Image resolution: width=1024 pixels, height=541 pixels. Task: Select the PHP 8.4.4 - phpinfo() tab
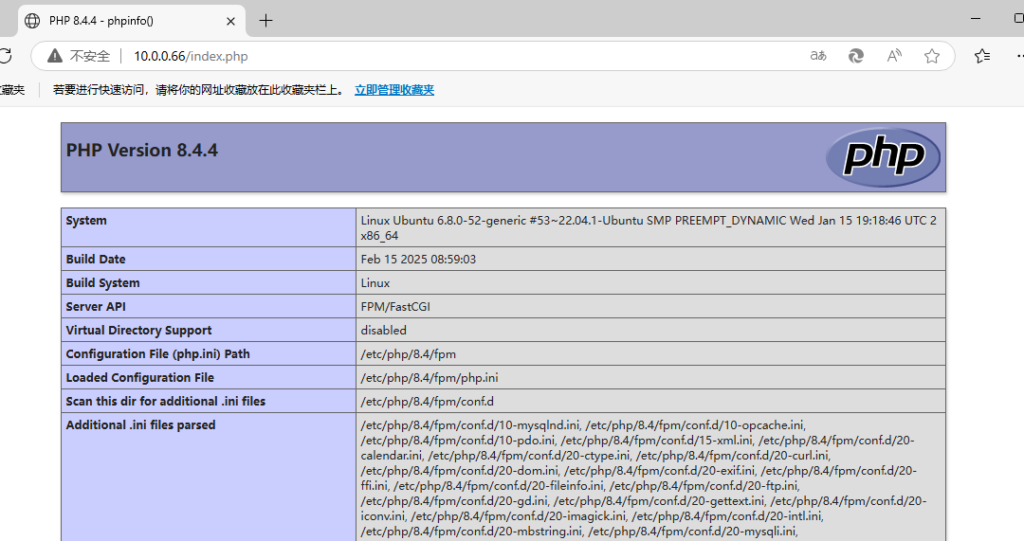[x=131, y=21]
